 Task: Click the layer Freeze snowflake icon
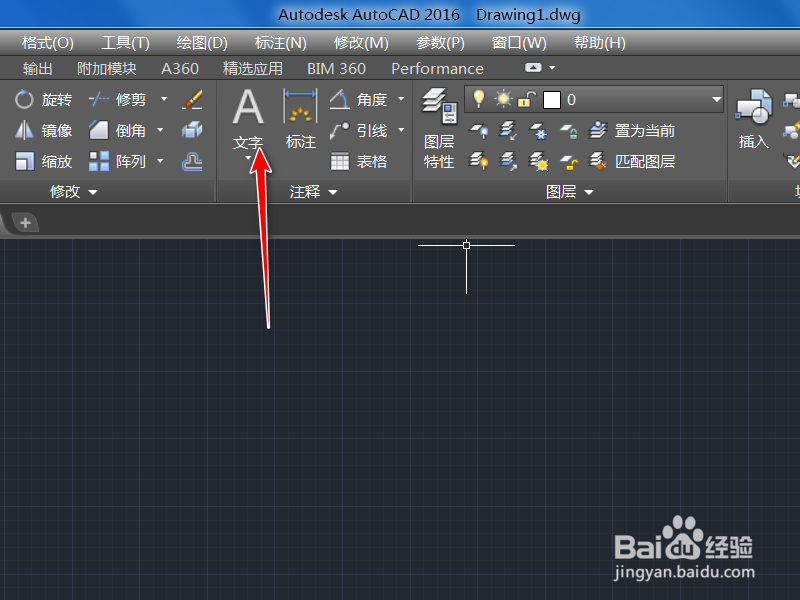(x=538, y=132)
